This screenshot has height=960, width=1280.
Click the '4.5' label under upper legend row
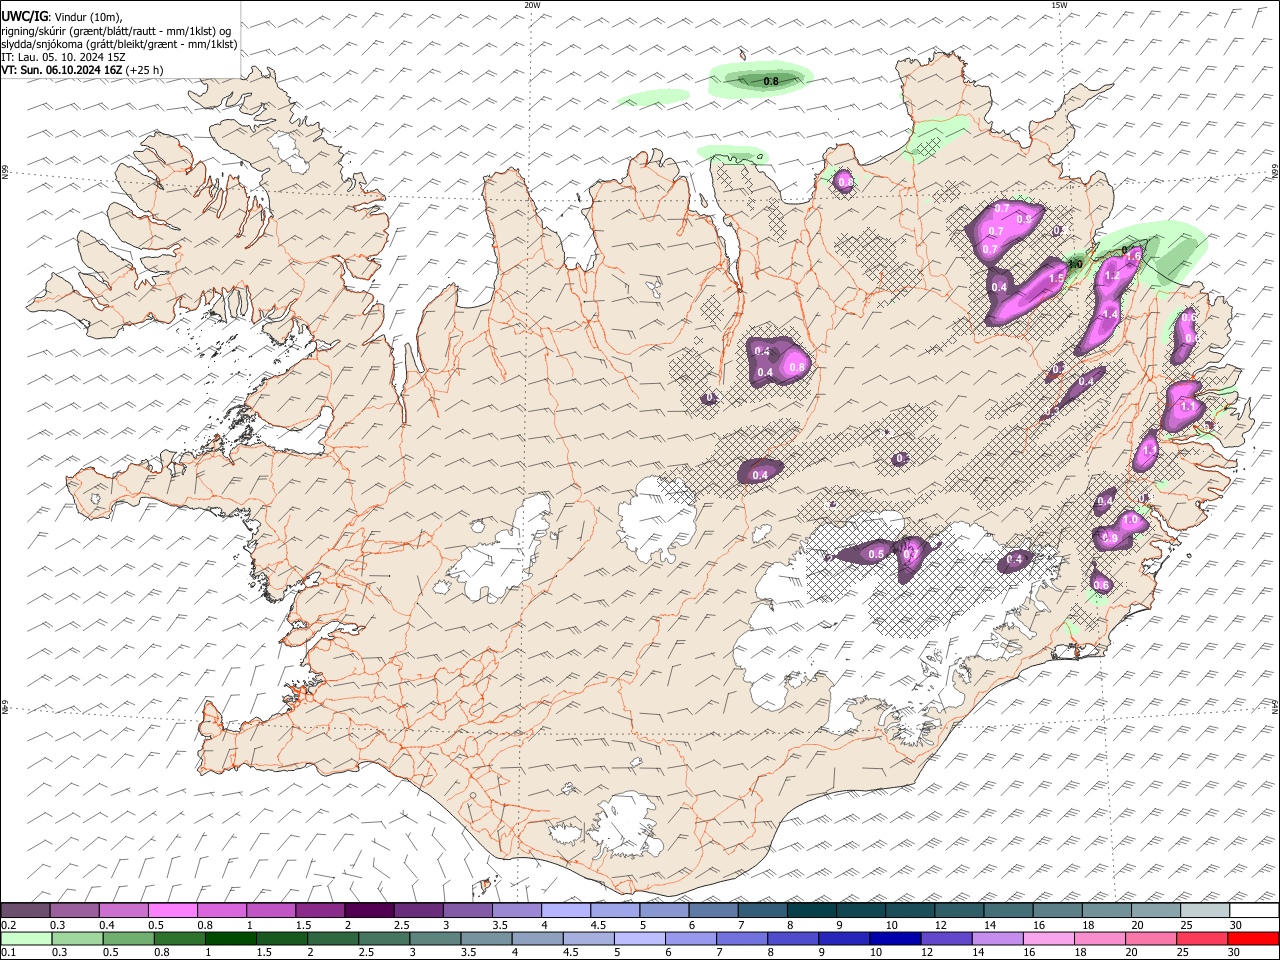click(x=599, y=925)
